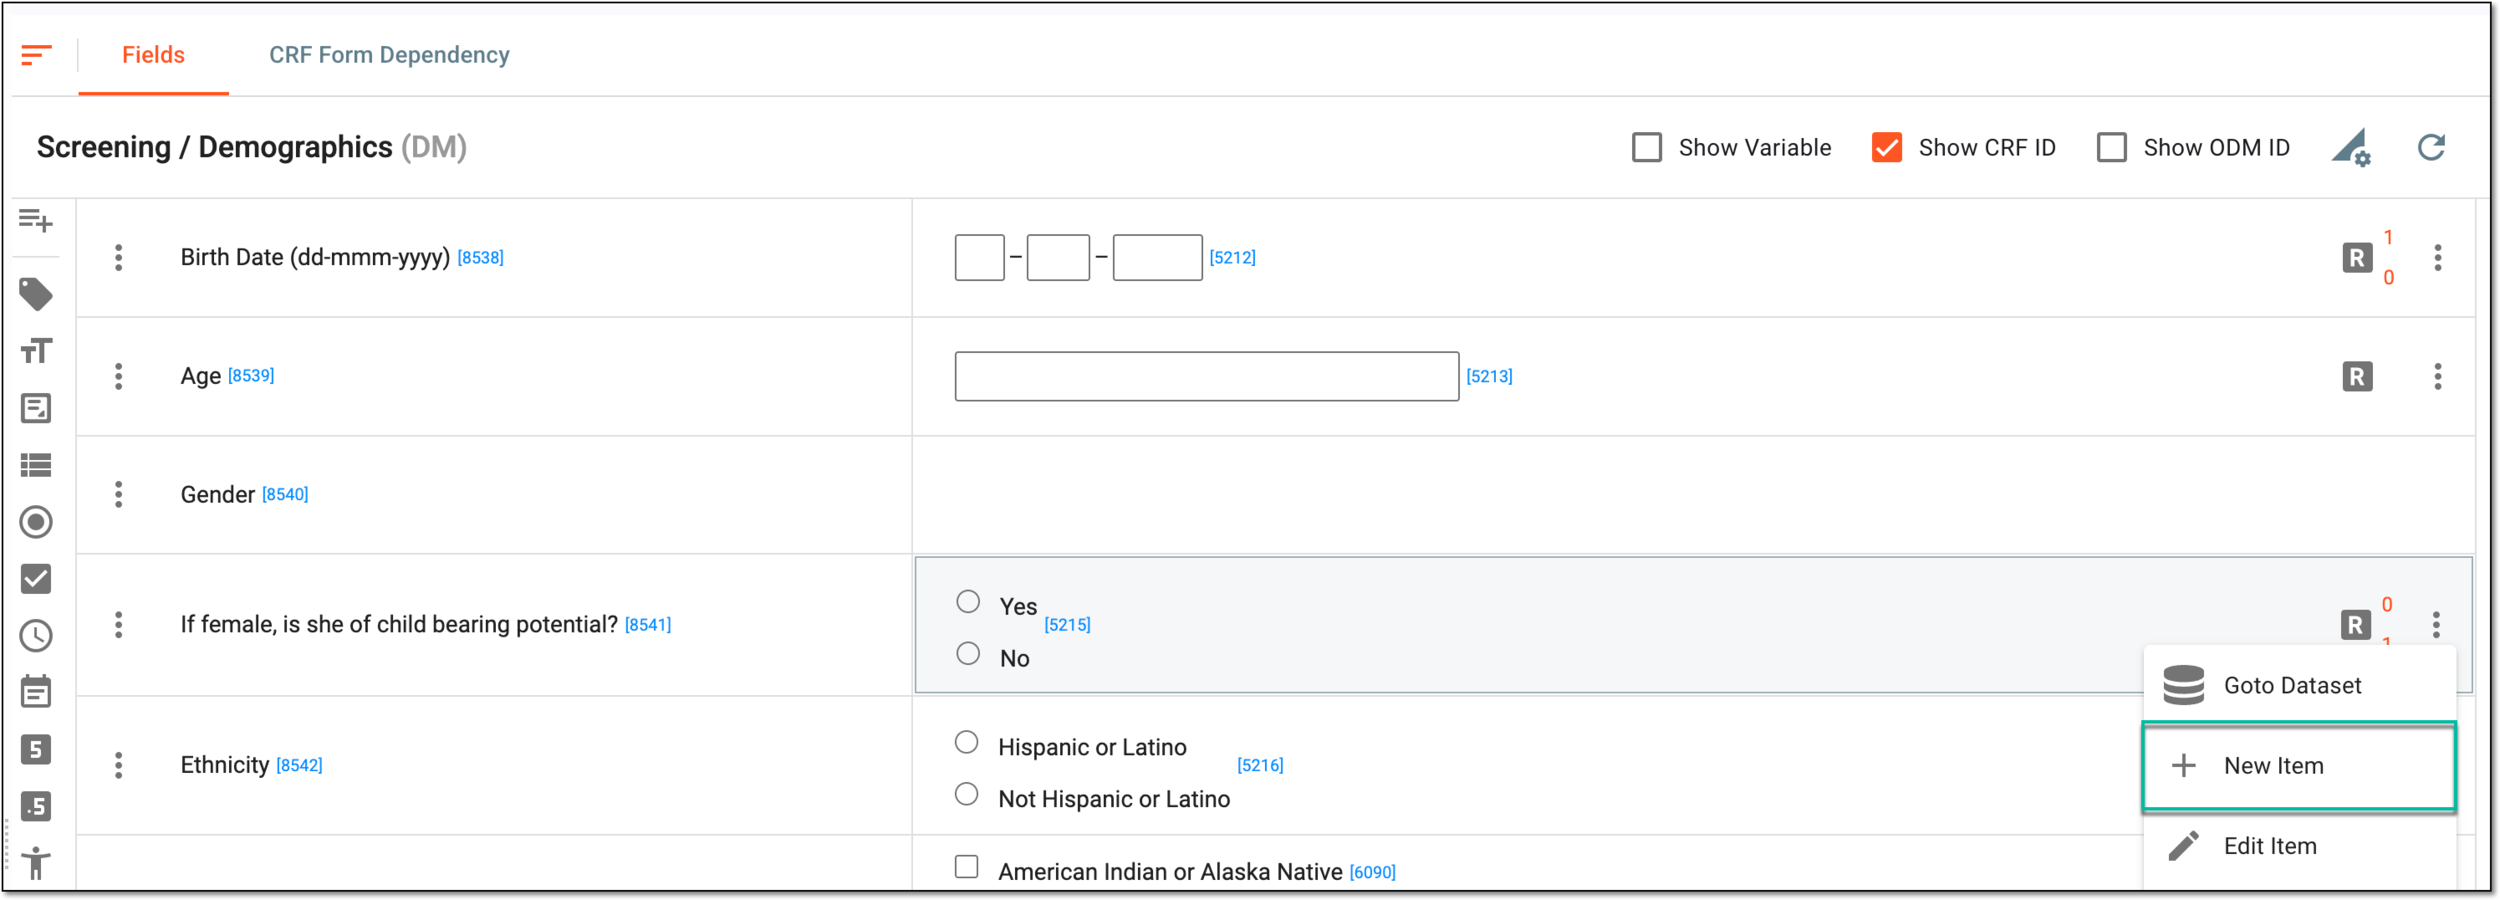Select the date calendar tool icon
Viewport: 2500px width, 900px height.
click(x=36, y=692)
